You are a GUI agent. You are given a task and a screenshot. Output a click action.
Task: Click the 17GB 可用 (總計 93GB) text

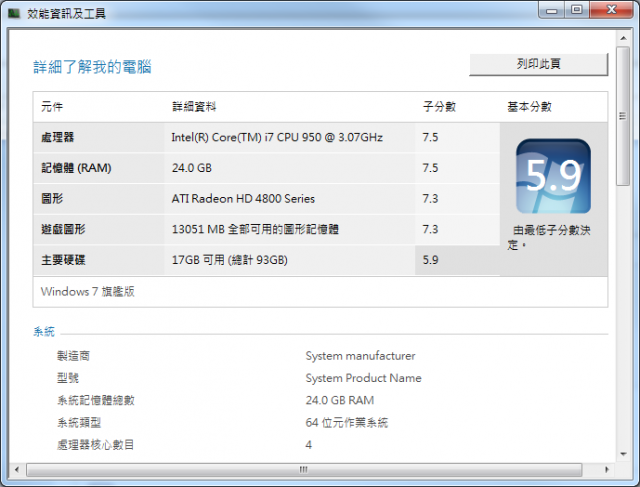230,260
